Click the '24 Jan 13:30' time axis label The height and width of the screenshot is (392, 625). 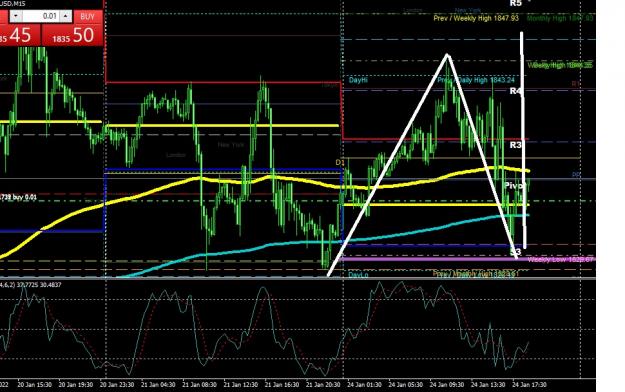click(x=488, y=385)
